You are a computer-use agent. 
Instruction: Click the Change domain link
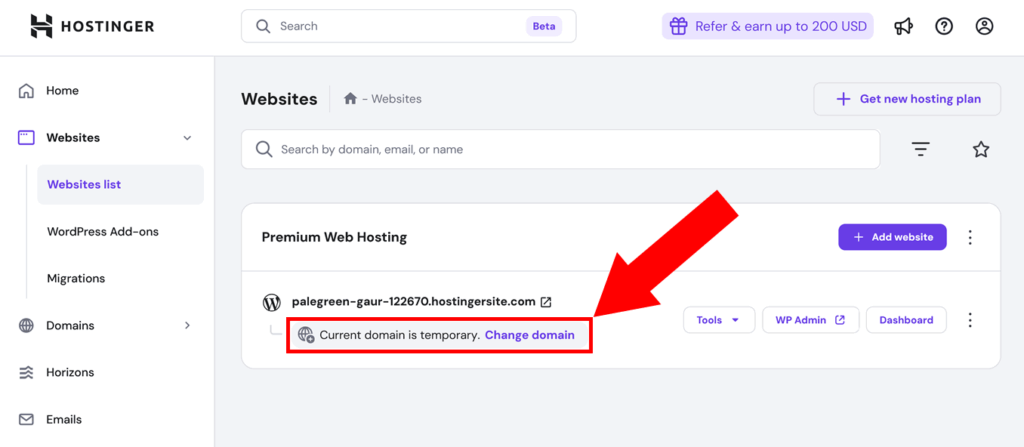tap(530, 335)
